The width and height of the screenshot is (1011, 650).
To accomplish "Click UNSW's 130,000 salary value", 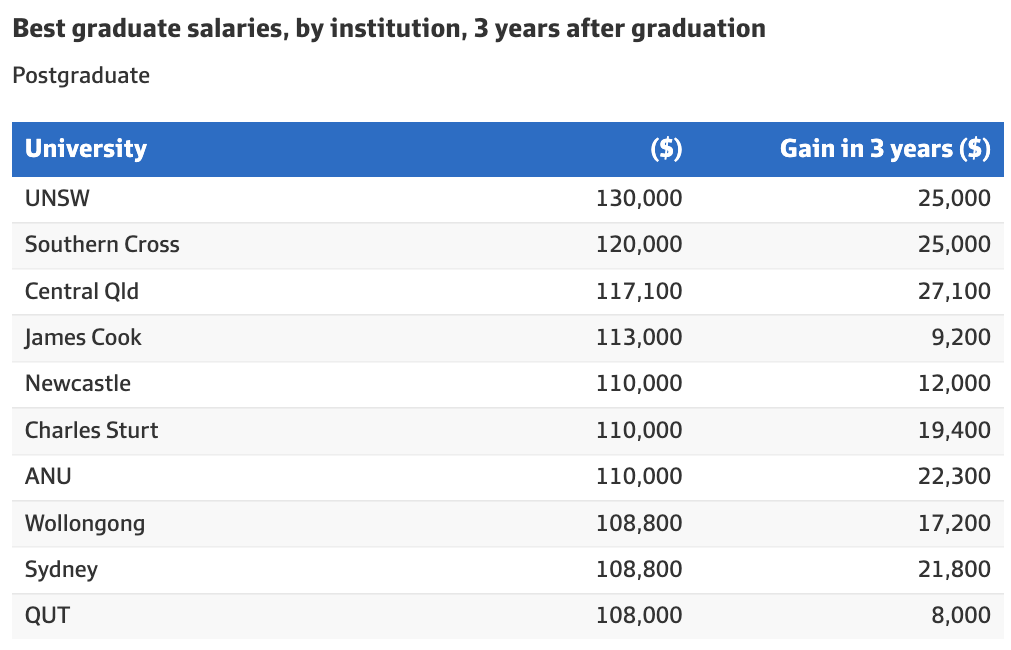I will pyautogui.click(x=639, y=198).
